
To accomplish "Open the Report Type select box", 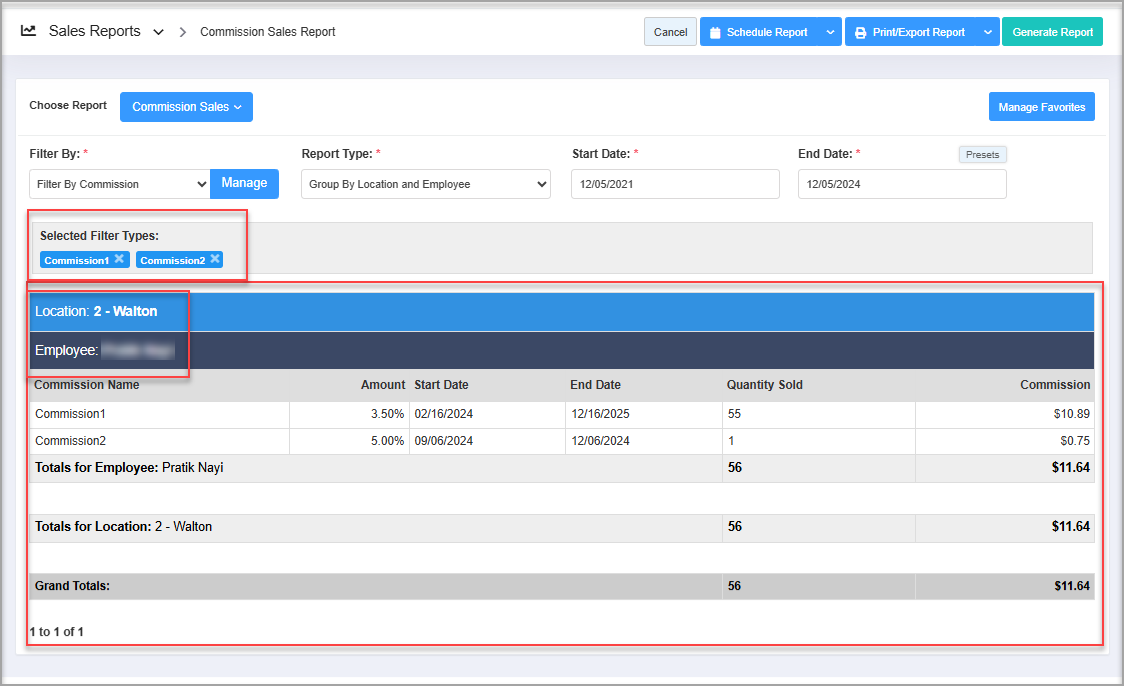I will click(425, 184).
